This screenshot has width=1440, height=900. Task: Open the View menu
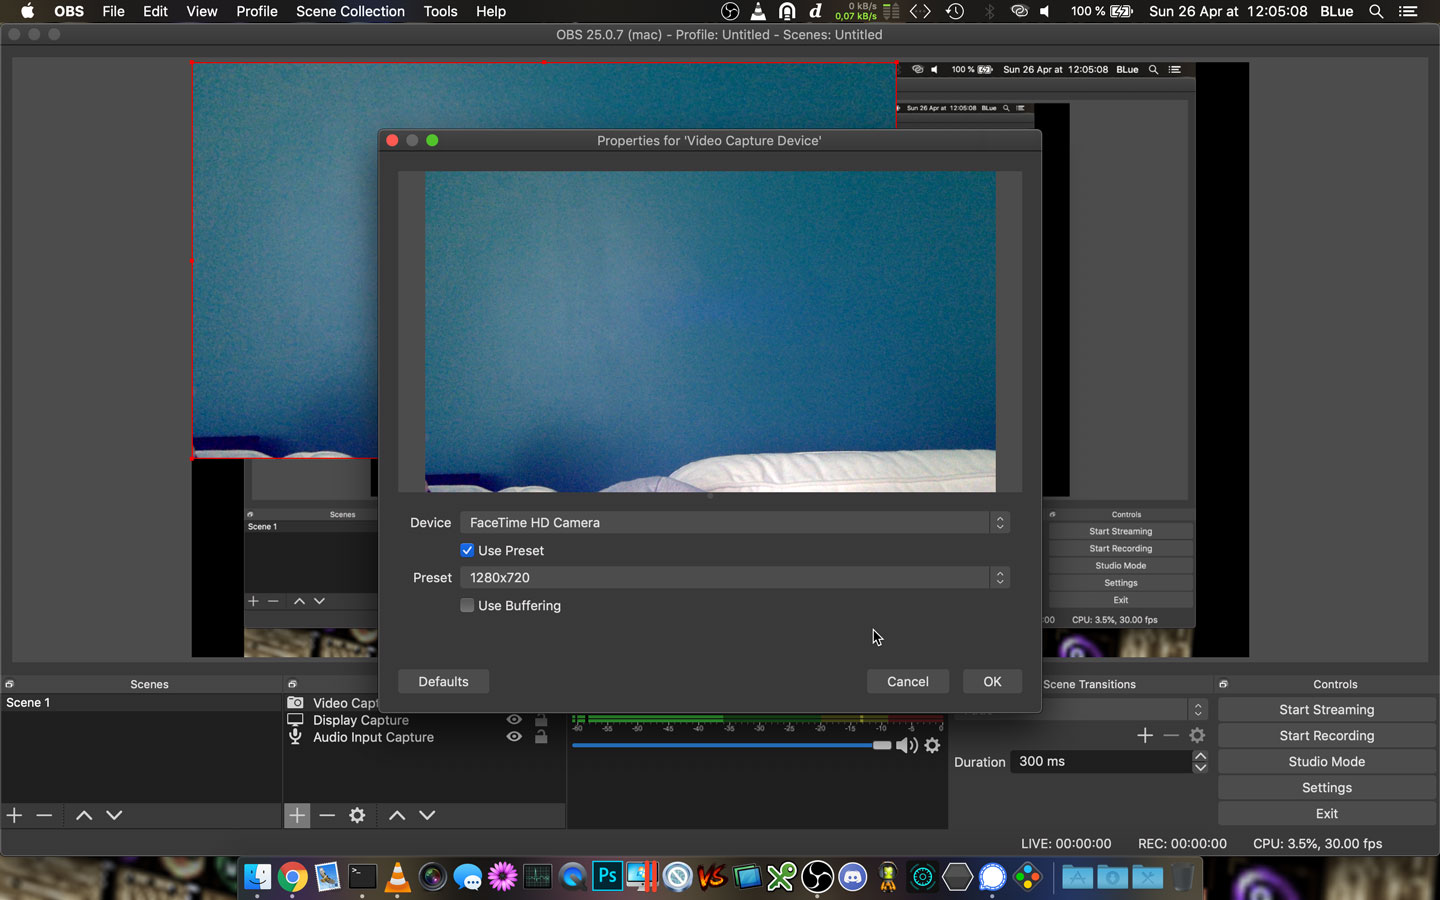(201, 11)
